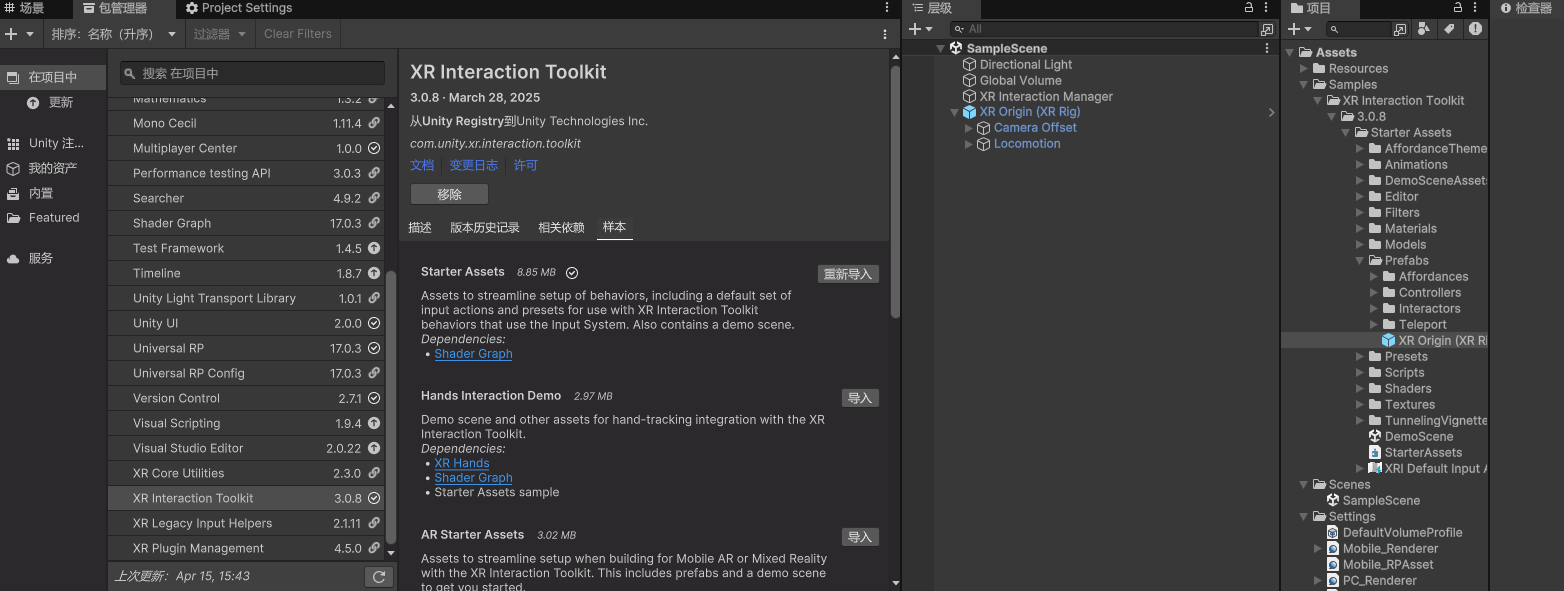Import the AR Starter Assets sample
The width and height of the screenshot is (1564, 591).
[x=860, y=537]
